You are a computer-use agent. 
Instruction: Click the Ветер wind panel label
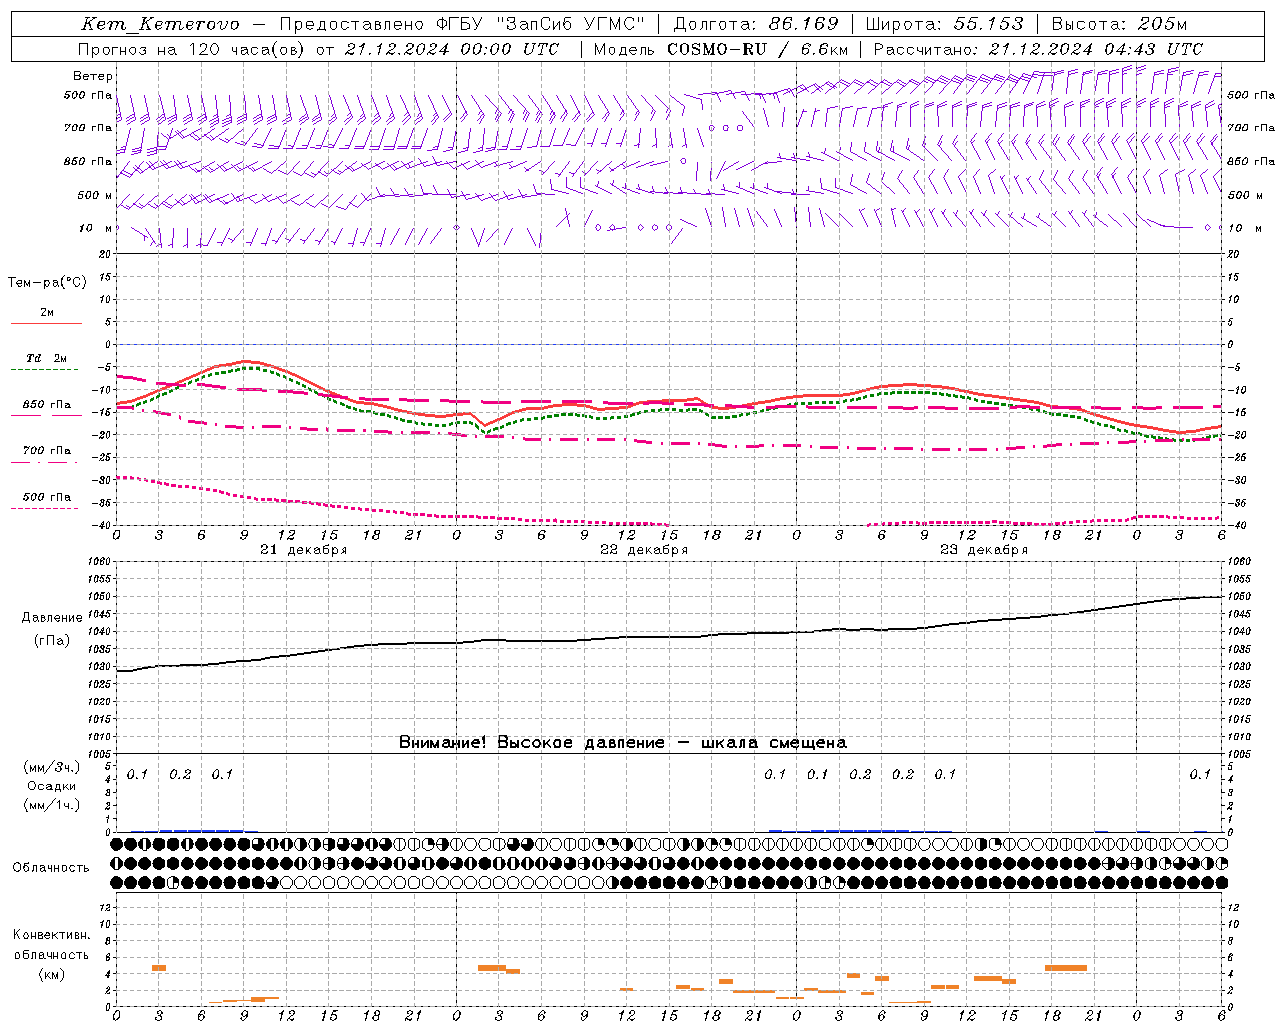pyautogui.click(x=93, y=76)
